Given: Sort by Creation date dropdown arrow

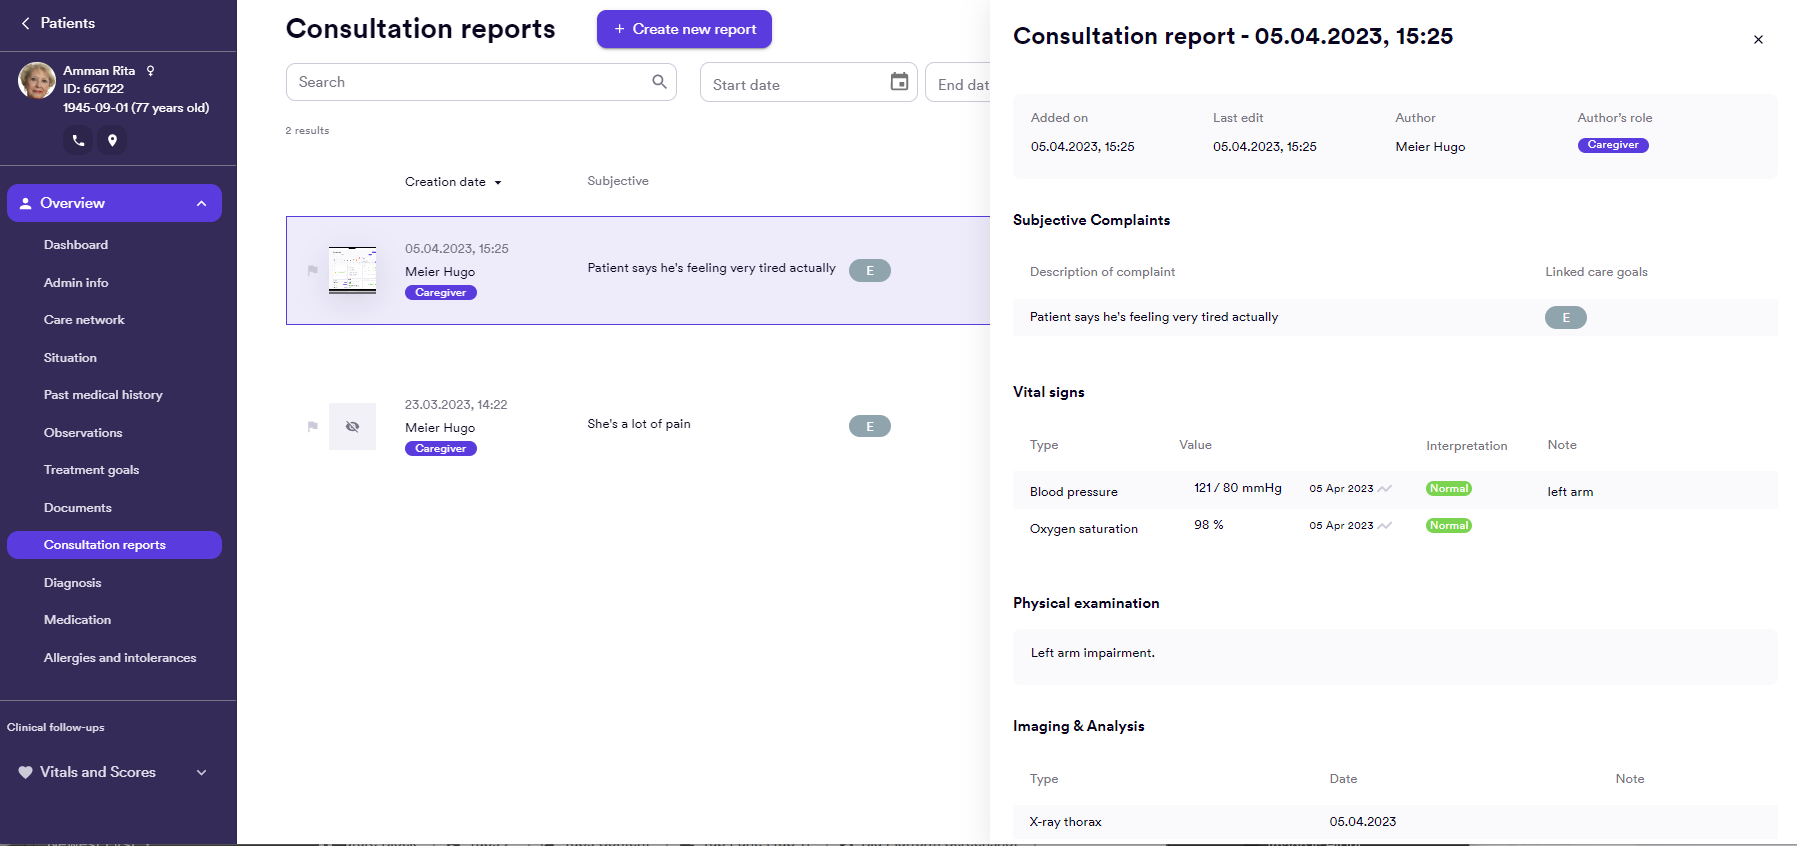Looking at the screenshot, I should click(498, 183).
